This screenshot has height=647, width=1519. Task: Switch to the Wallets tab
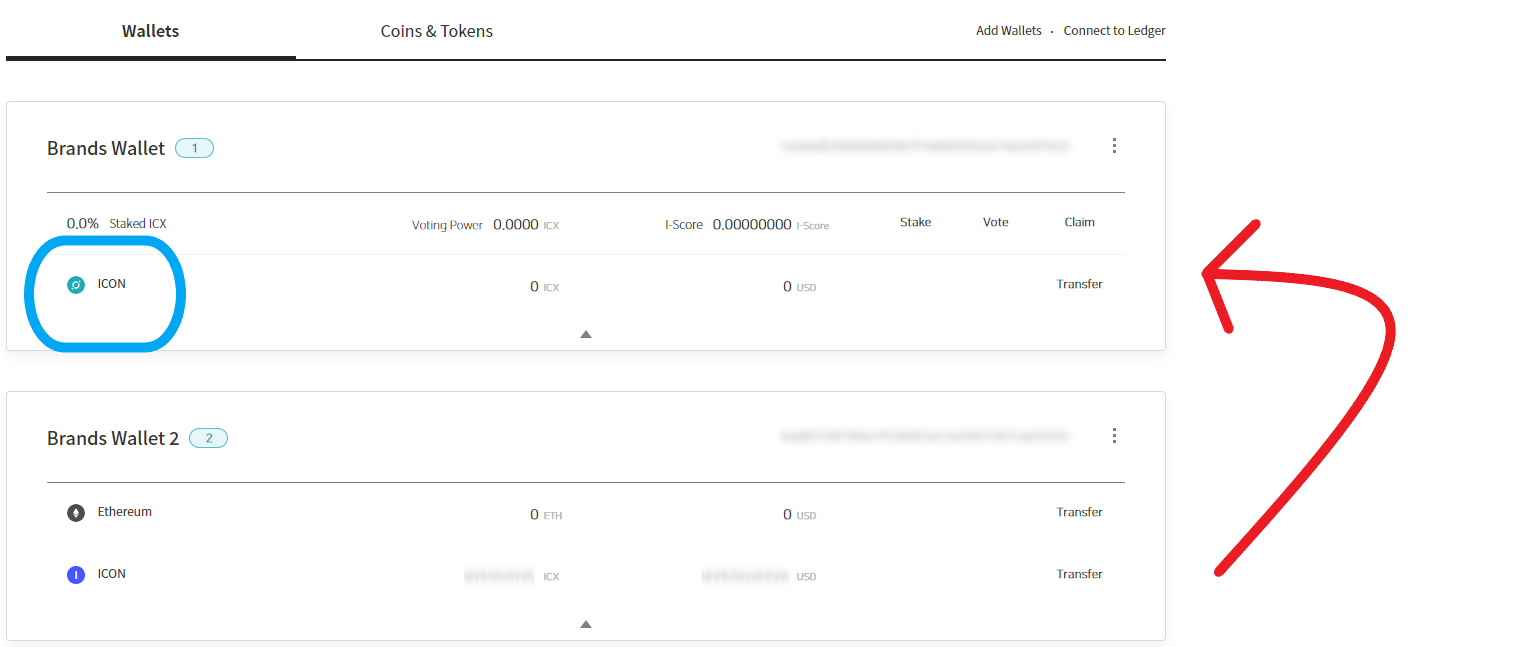click(151, 31)
